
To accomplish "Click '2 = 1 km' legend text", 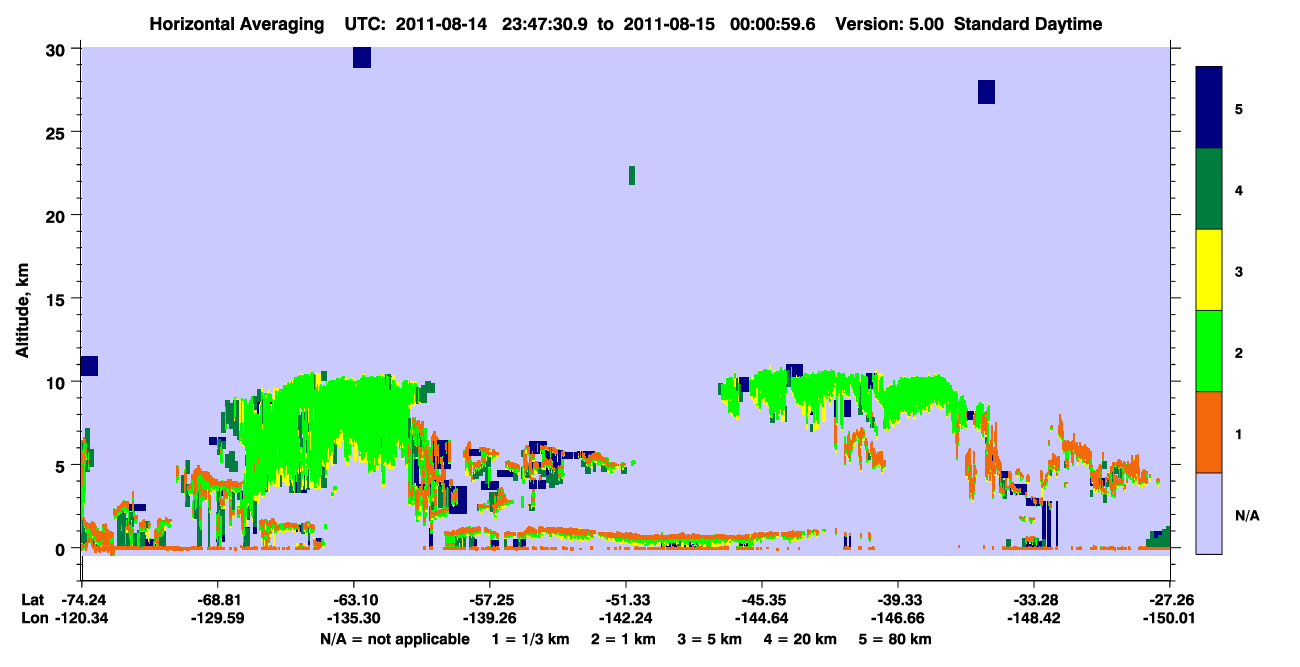I will 625,638.
